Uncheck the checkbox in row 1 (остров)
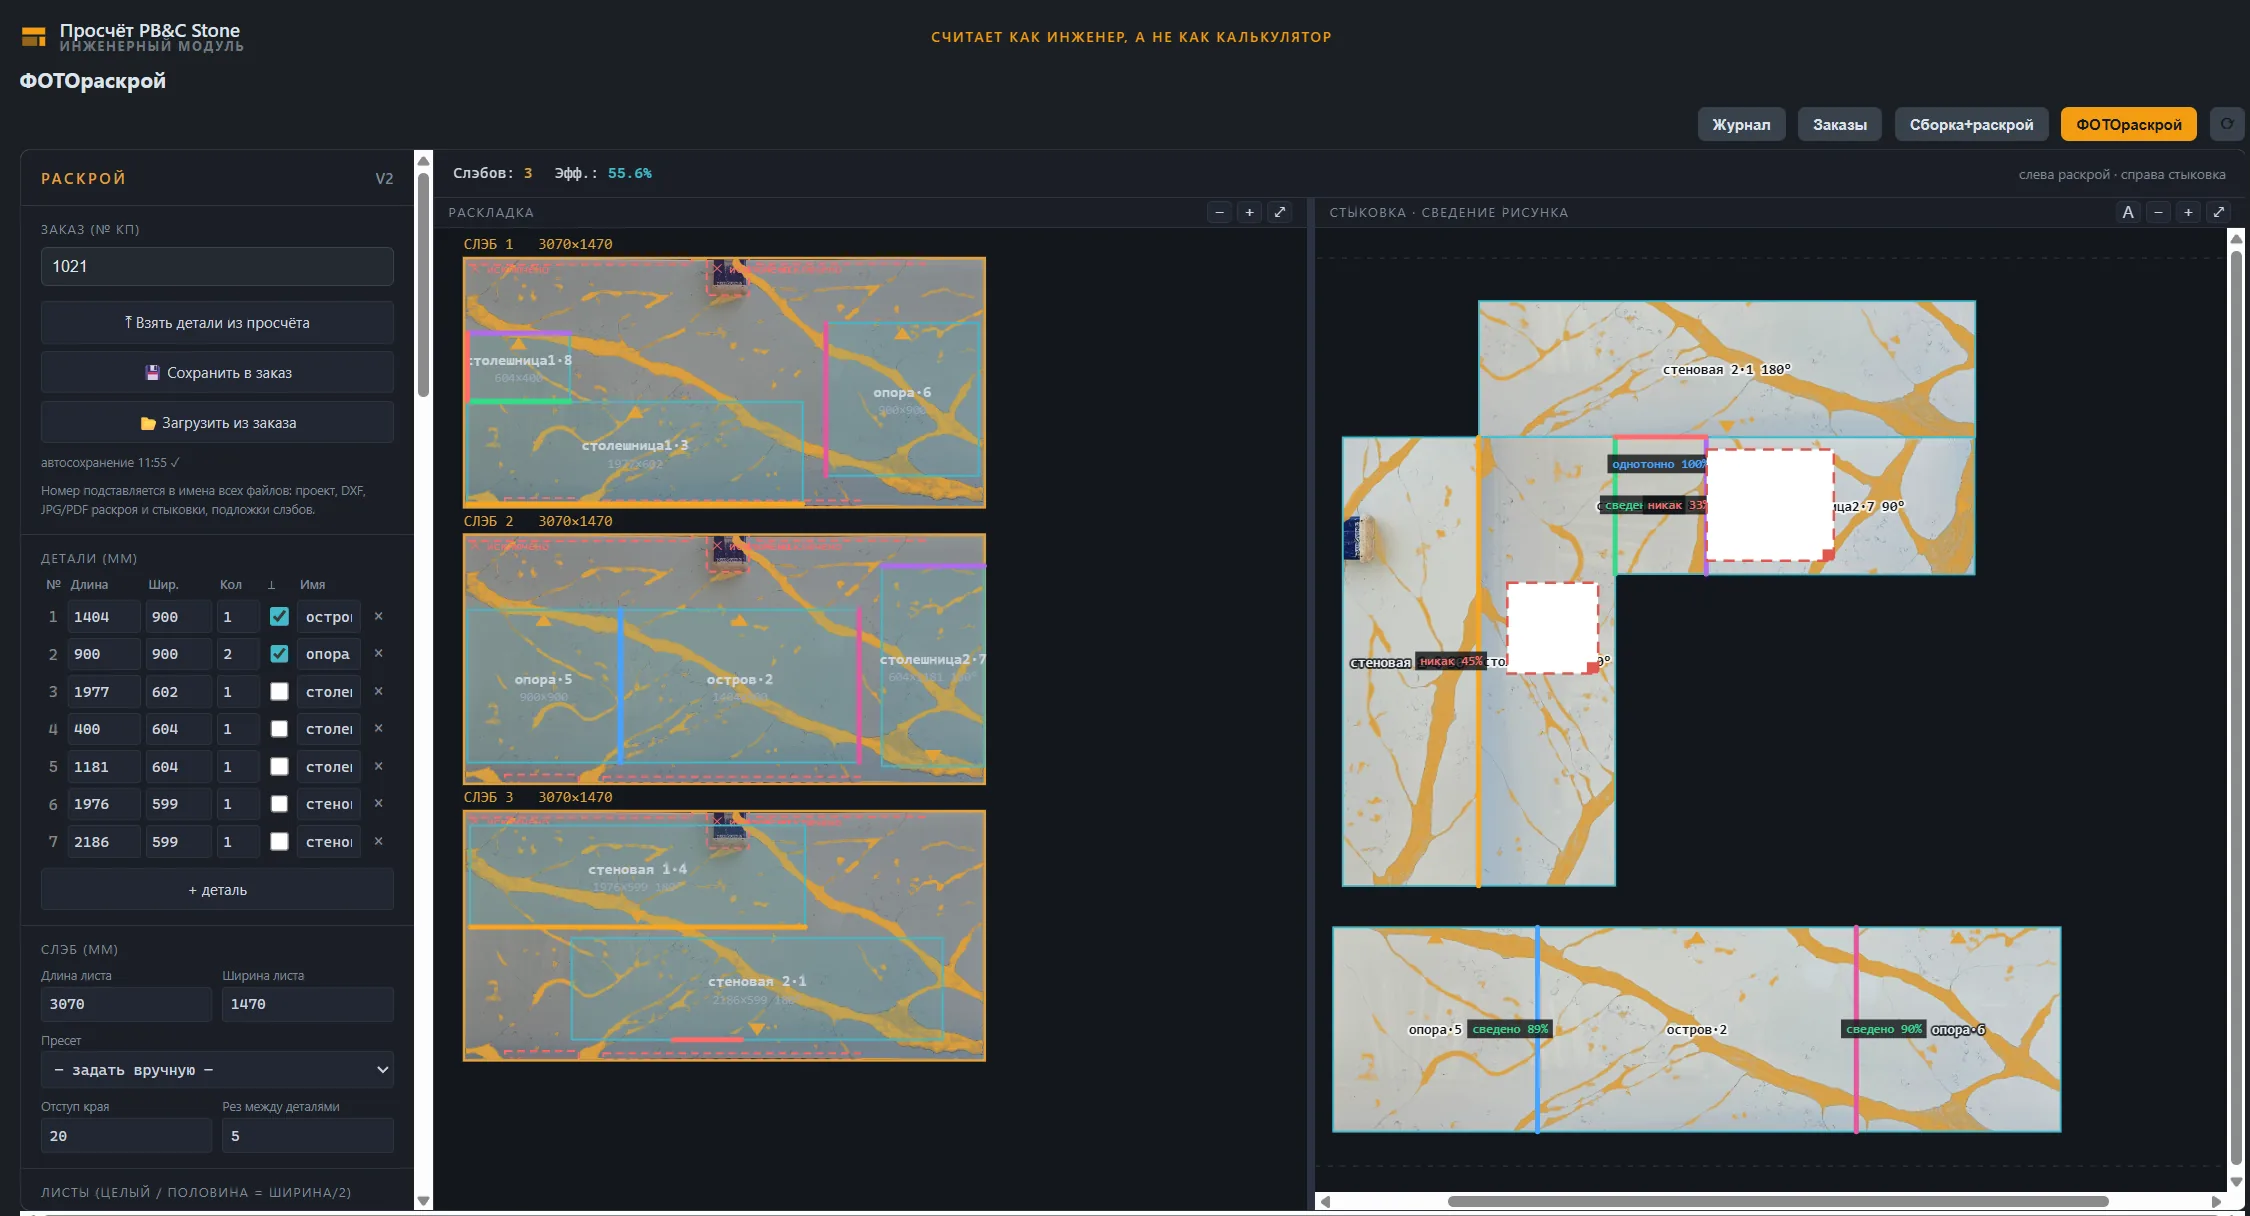The image size is (2250, 1216). click(279, 616)
